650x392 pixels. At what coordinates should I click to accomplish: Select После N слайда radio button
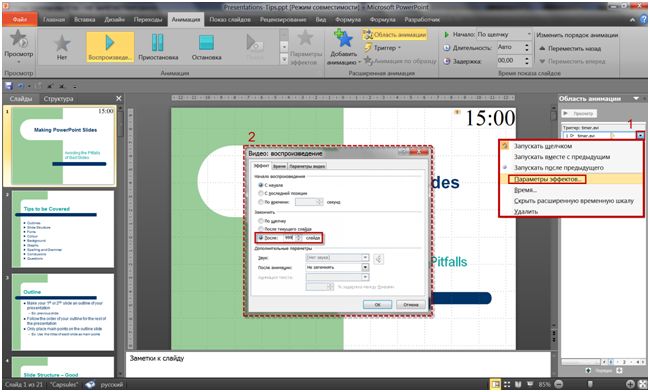tap(261, 238)
